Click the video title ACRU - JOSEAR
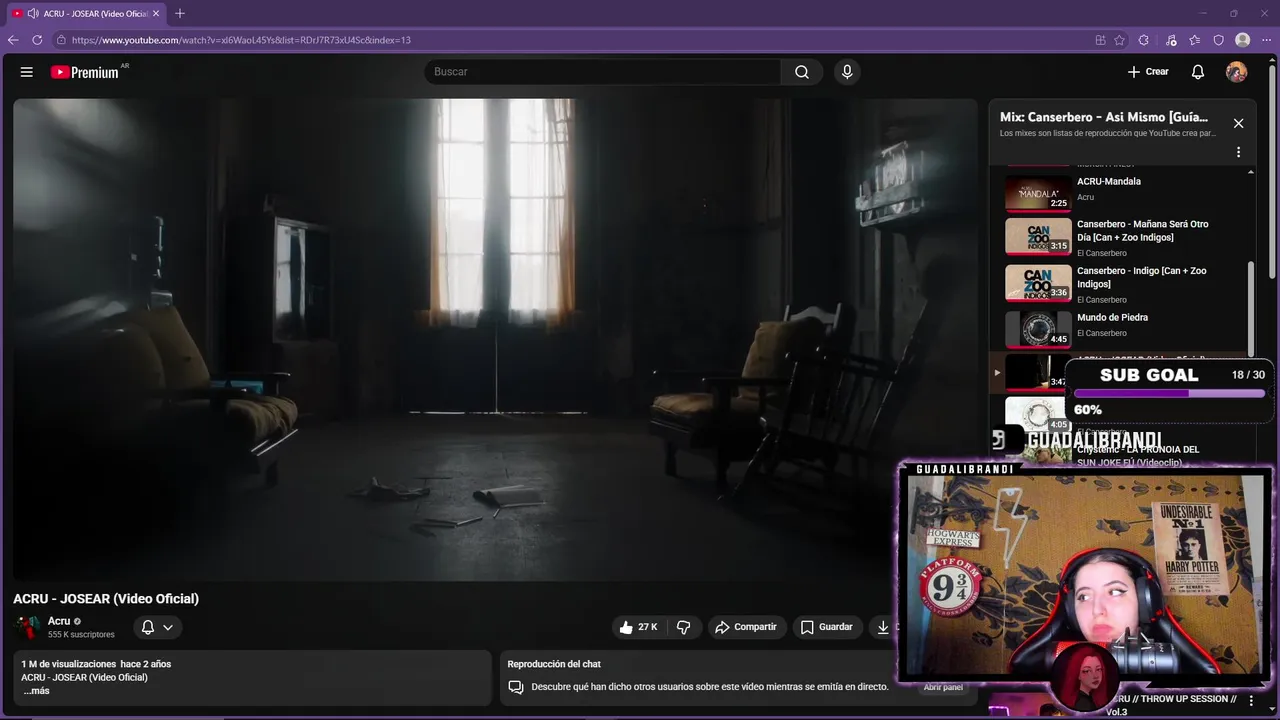Image resolution: width=1280 pixels, height=720 pixels. (106, 599)
